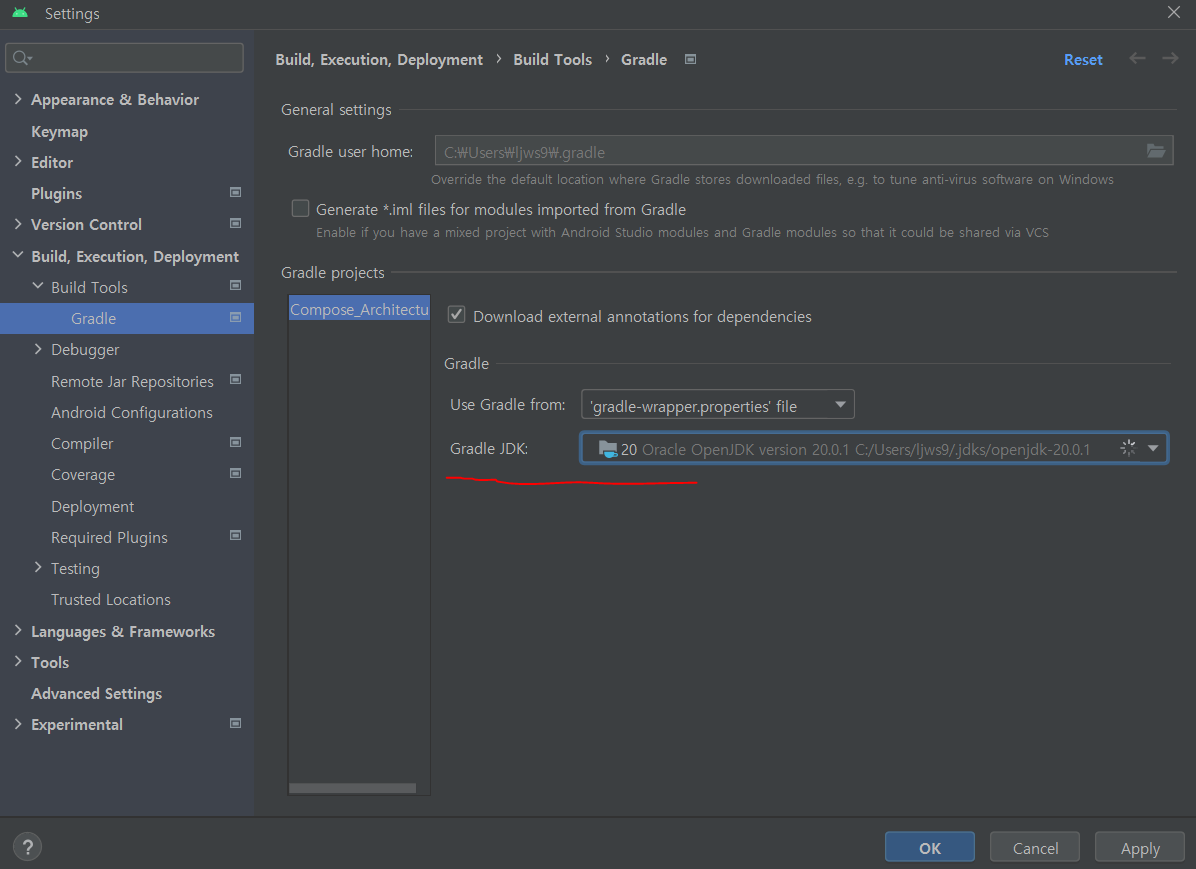Click the loading spinner in Gradle JDK field
The height and width of the screenshot is (869, 1196).
1127,449
